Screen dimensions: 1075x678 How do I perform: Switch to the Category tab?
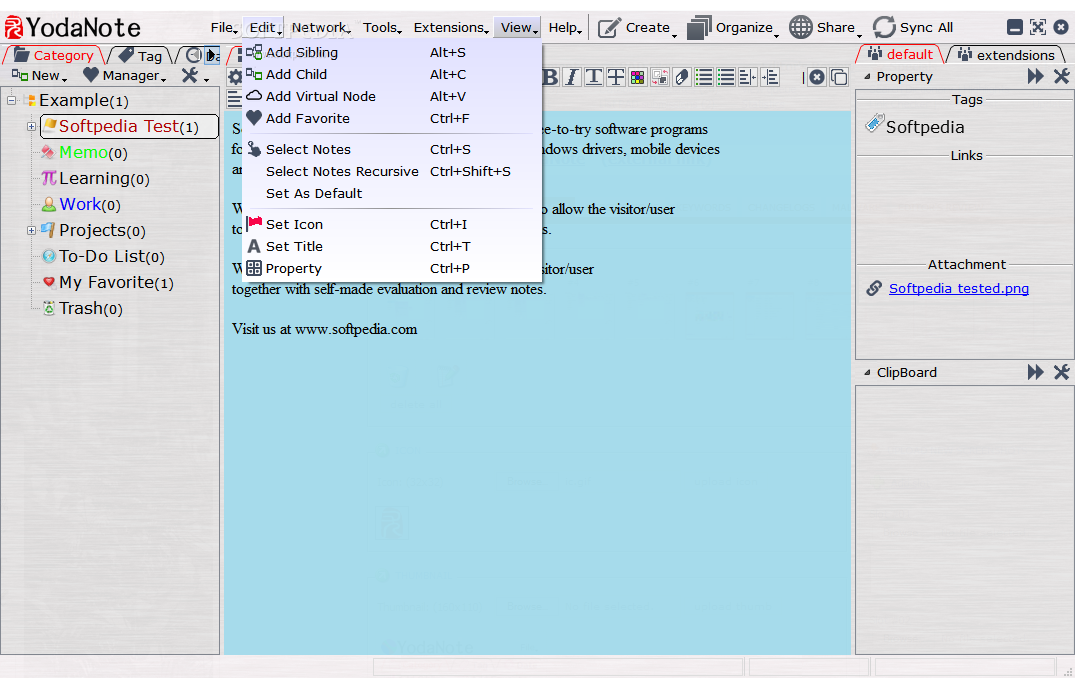pyautogui.click(x=53, y=55)
